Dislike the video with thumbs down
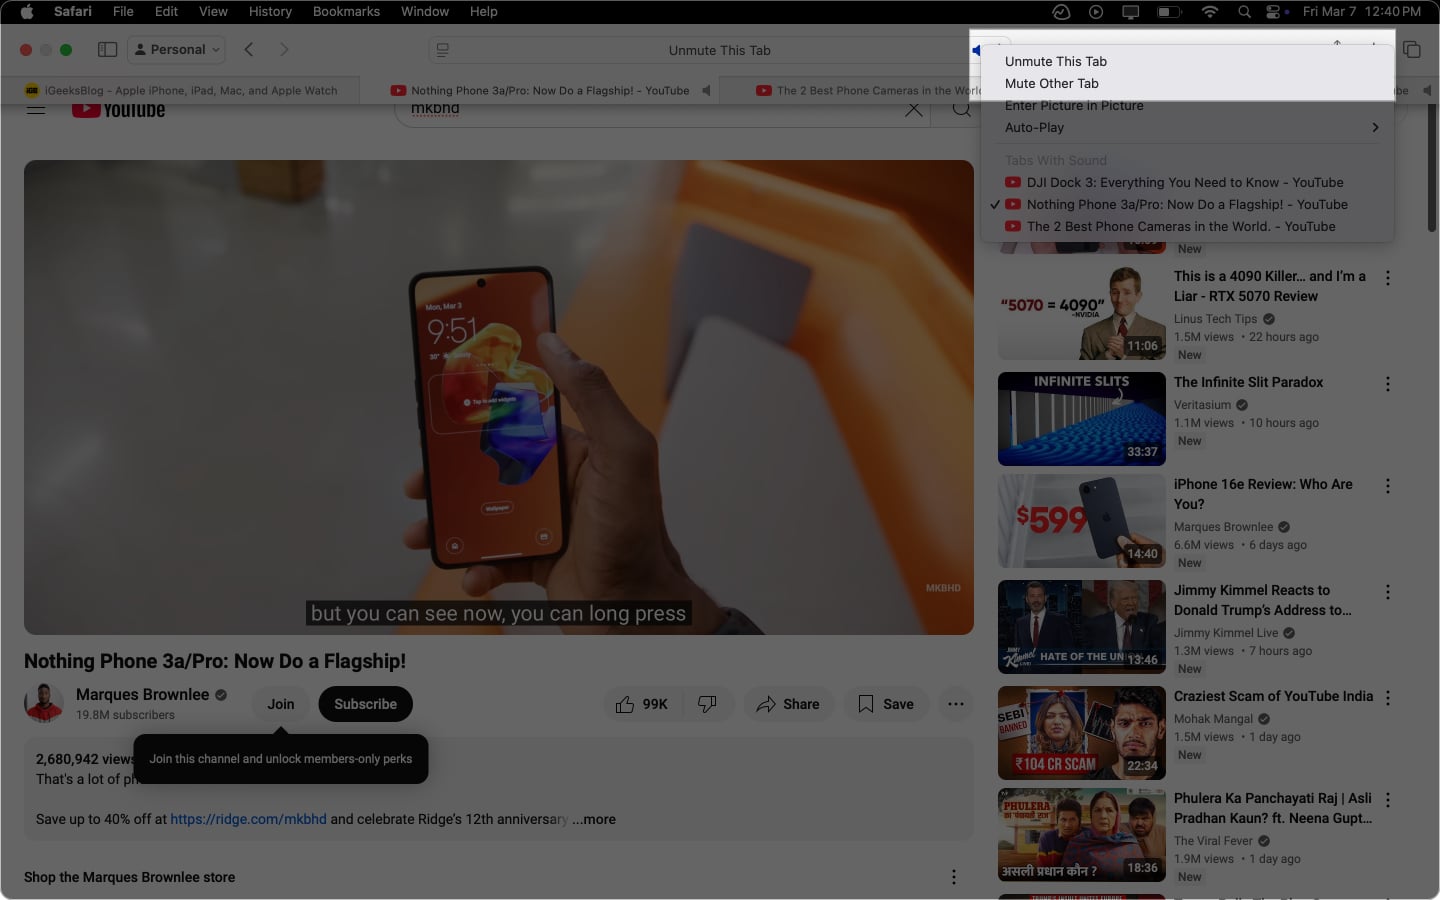Image resolution: width=1440 pixels, height=900 pixels. pyautogui.click(x=708, y=704)
